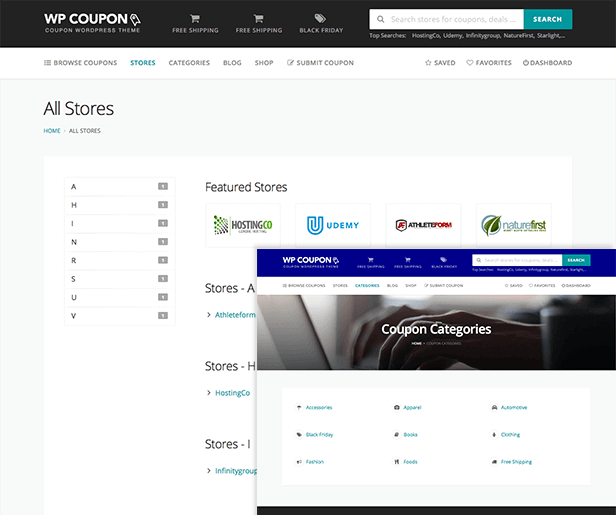Viewport: 616px width, 515px height.
Task: Select letter R in the store index
Action: (119, 260)
